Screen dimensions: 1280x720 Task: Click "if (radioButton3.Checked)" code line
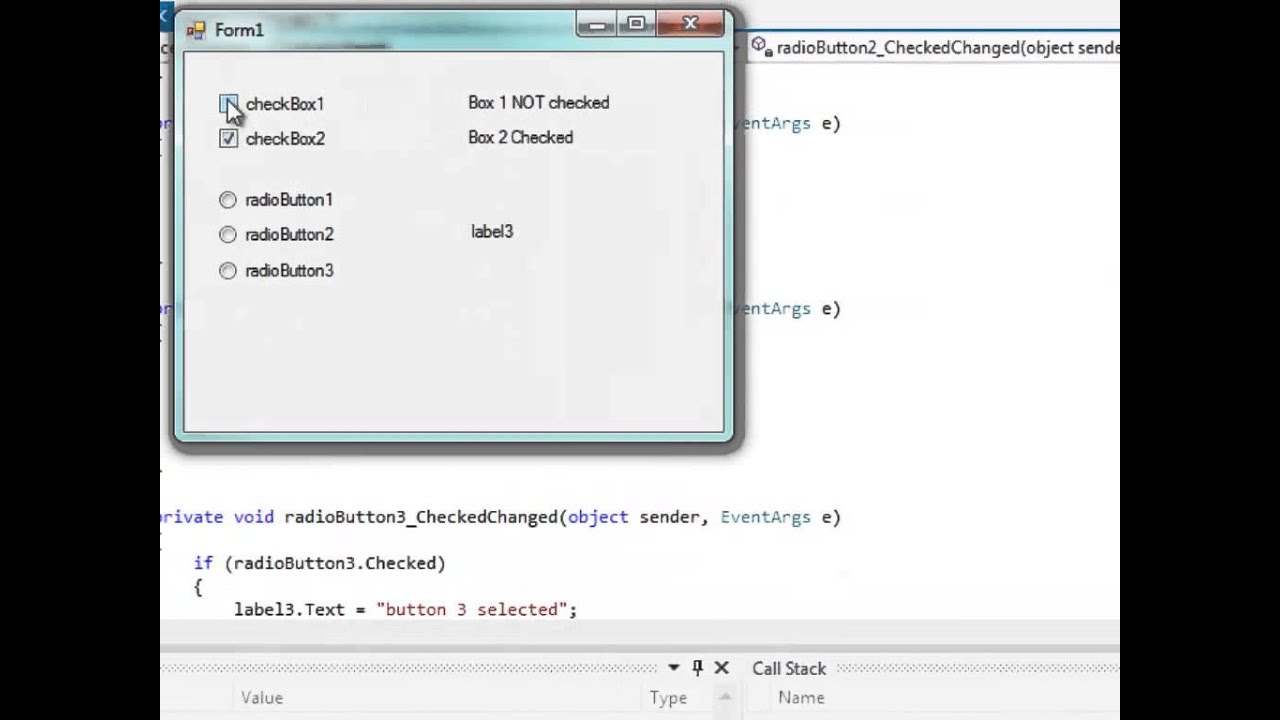[x=320, y=563]
